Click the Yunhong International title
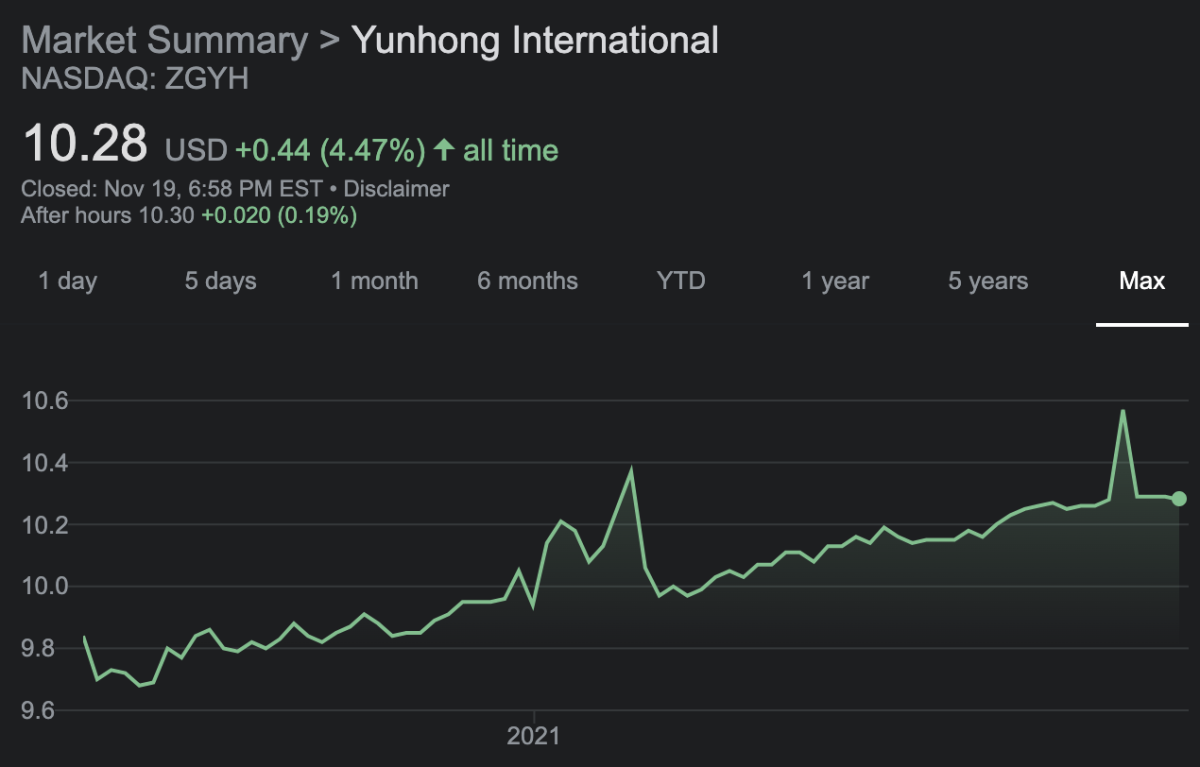Viewport: 1200px width, 767px height. click(535, 41)
